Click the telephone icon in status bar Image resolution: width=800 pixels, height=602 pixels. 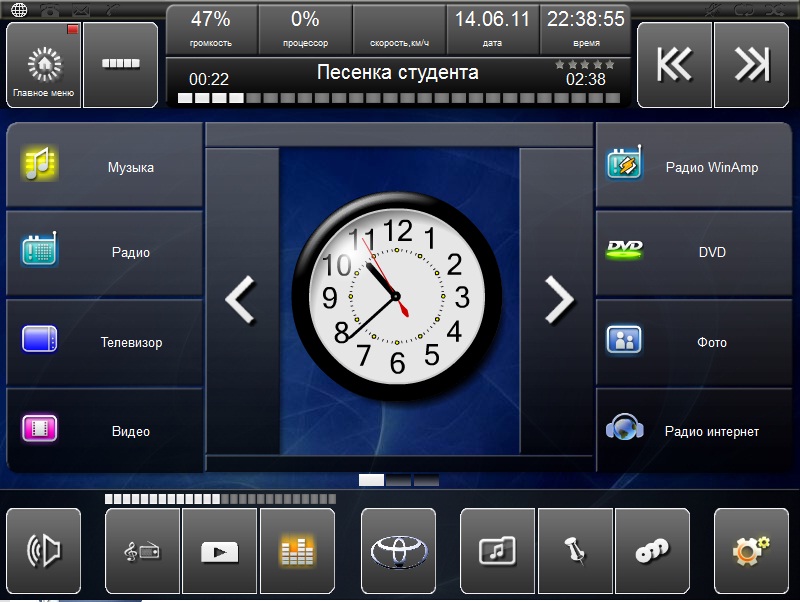click(50, 10)
